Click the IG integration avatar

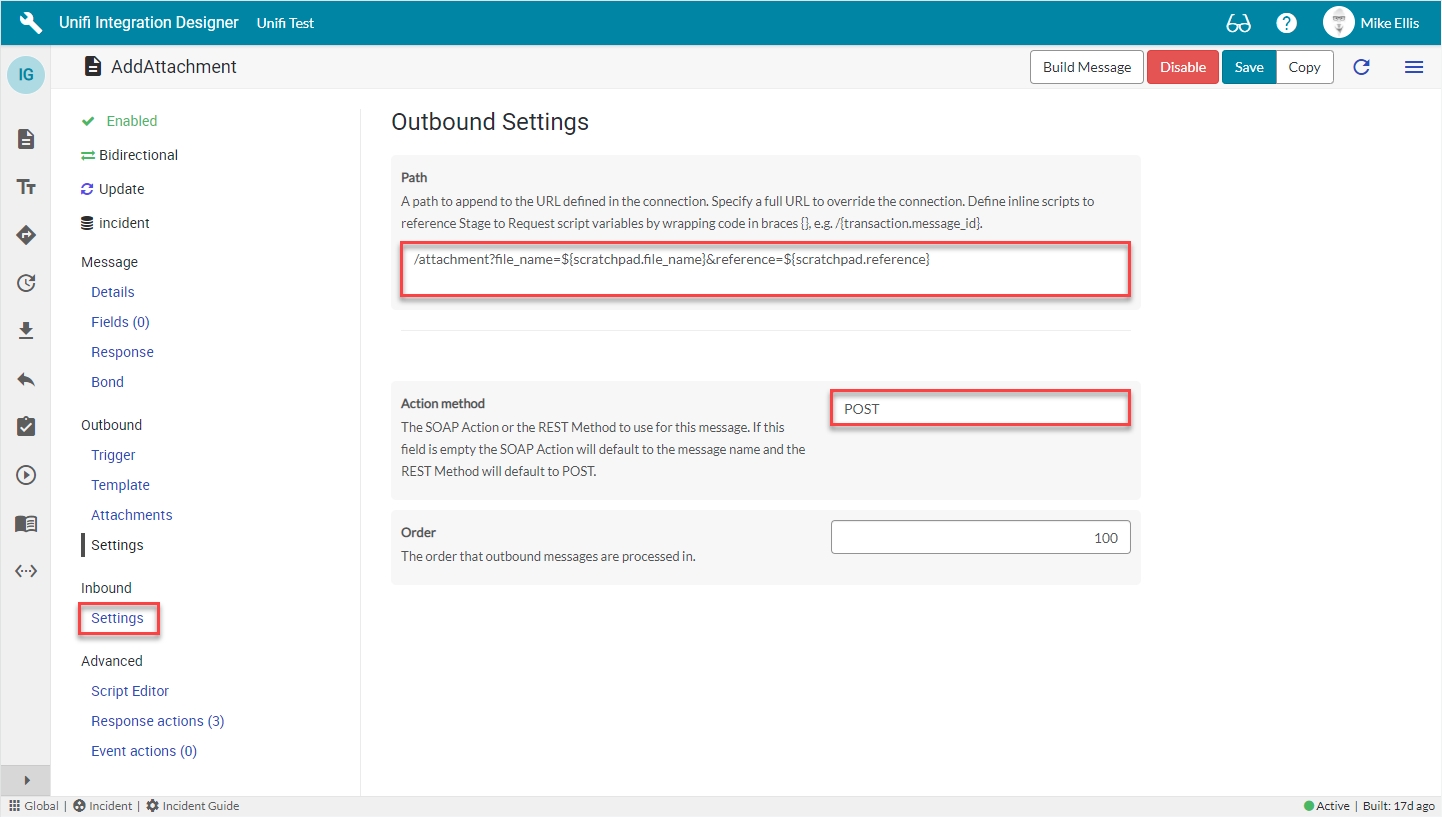coord(26,75)
